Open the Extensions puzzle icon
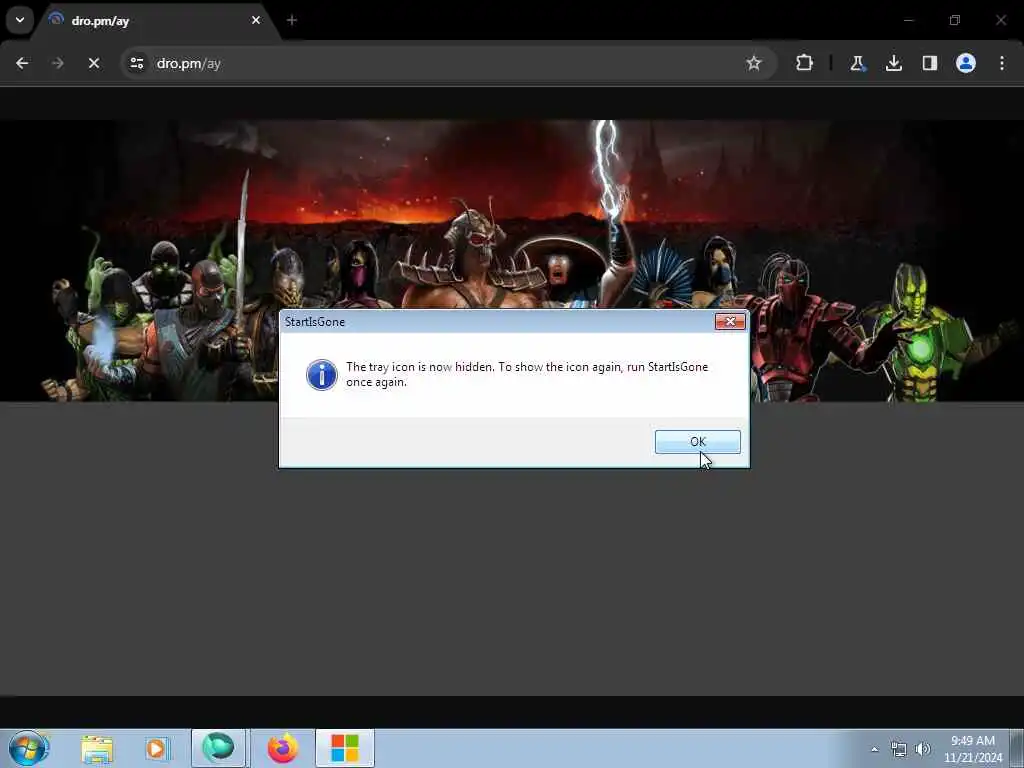1024x768 pixels. click(805, 63)
